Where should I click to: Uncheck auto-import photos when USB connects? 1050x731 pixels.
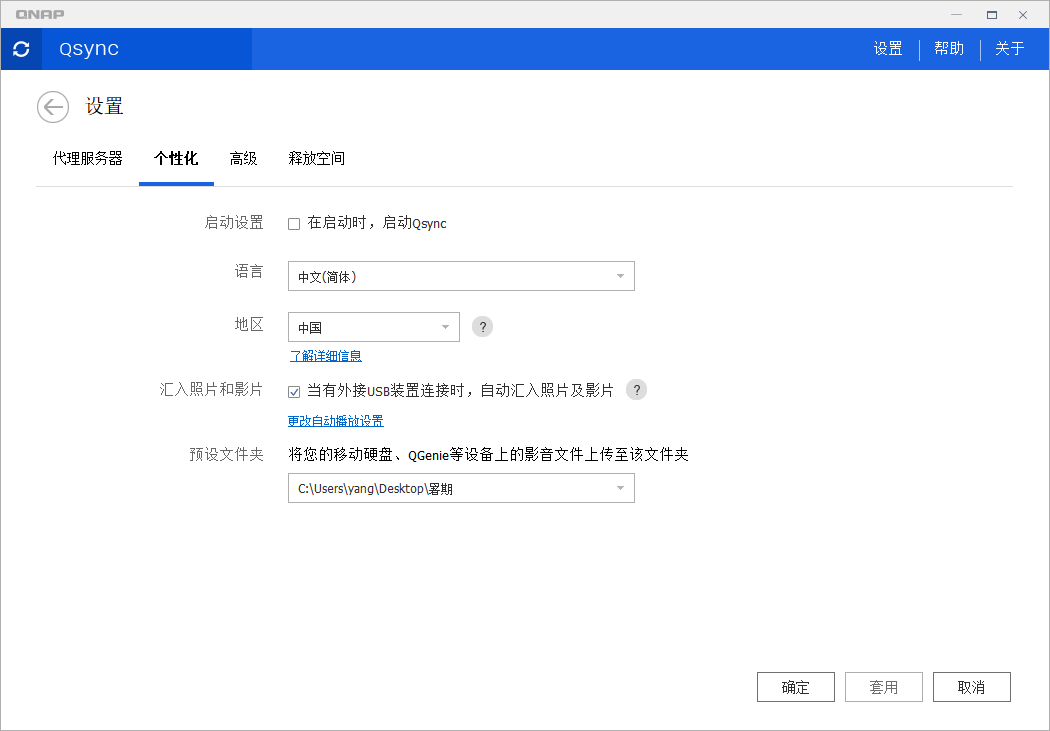point(294,392)
